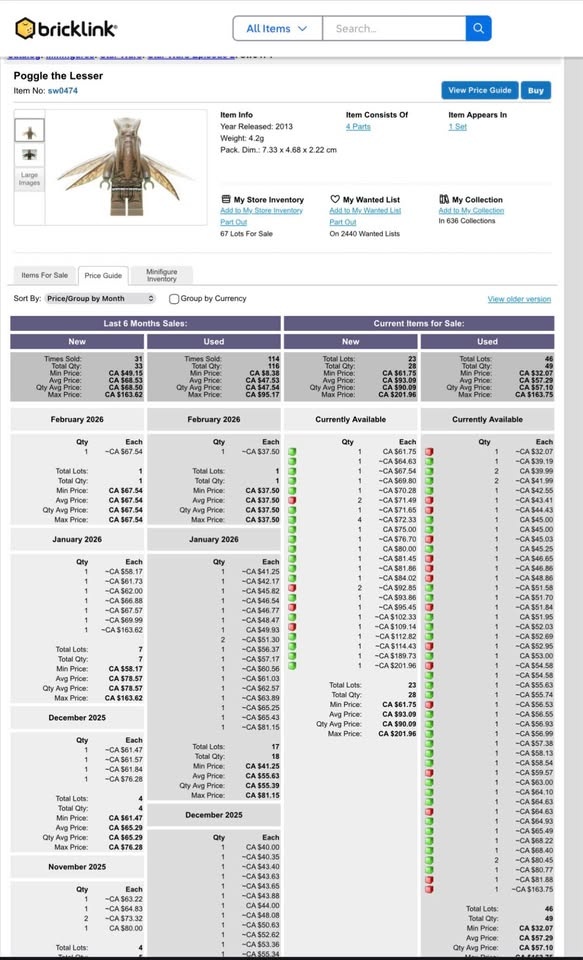This screenshot has height=960, width=583.
Task: Click the My Store Inventory box icon
Action: [225, 199]
